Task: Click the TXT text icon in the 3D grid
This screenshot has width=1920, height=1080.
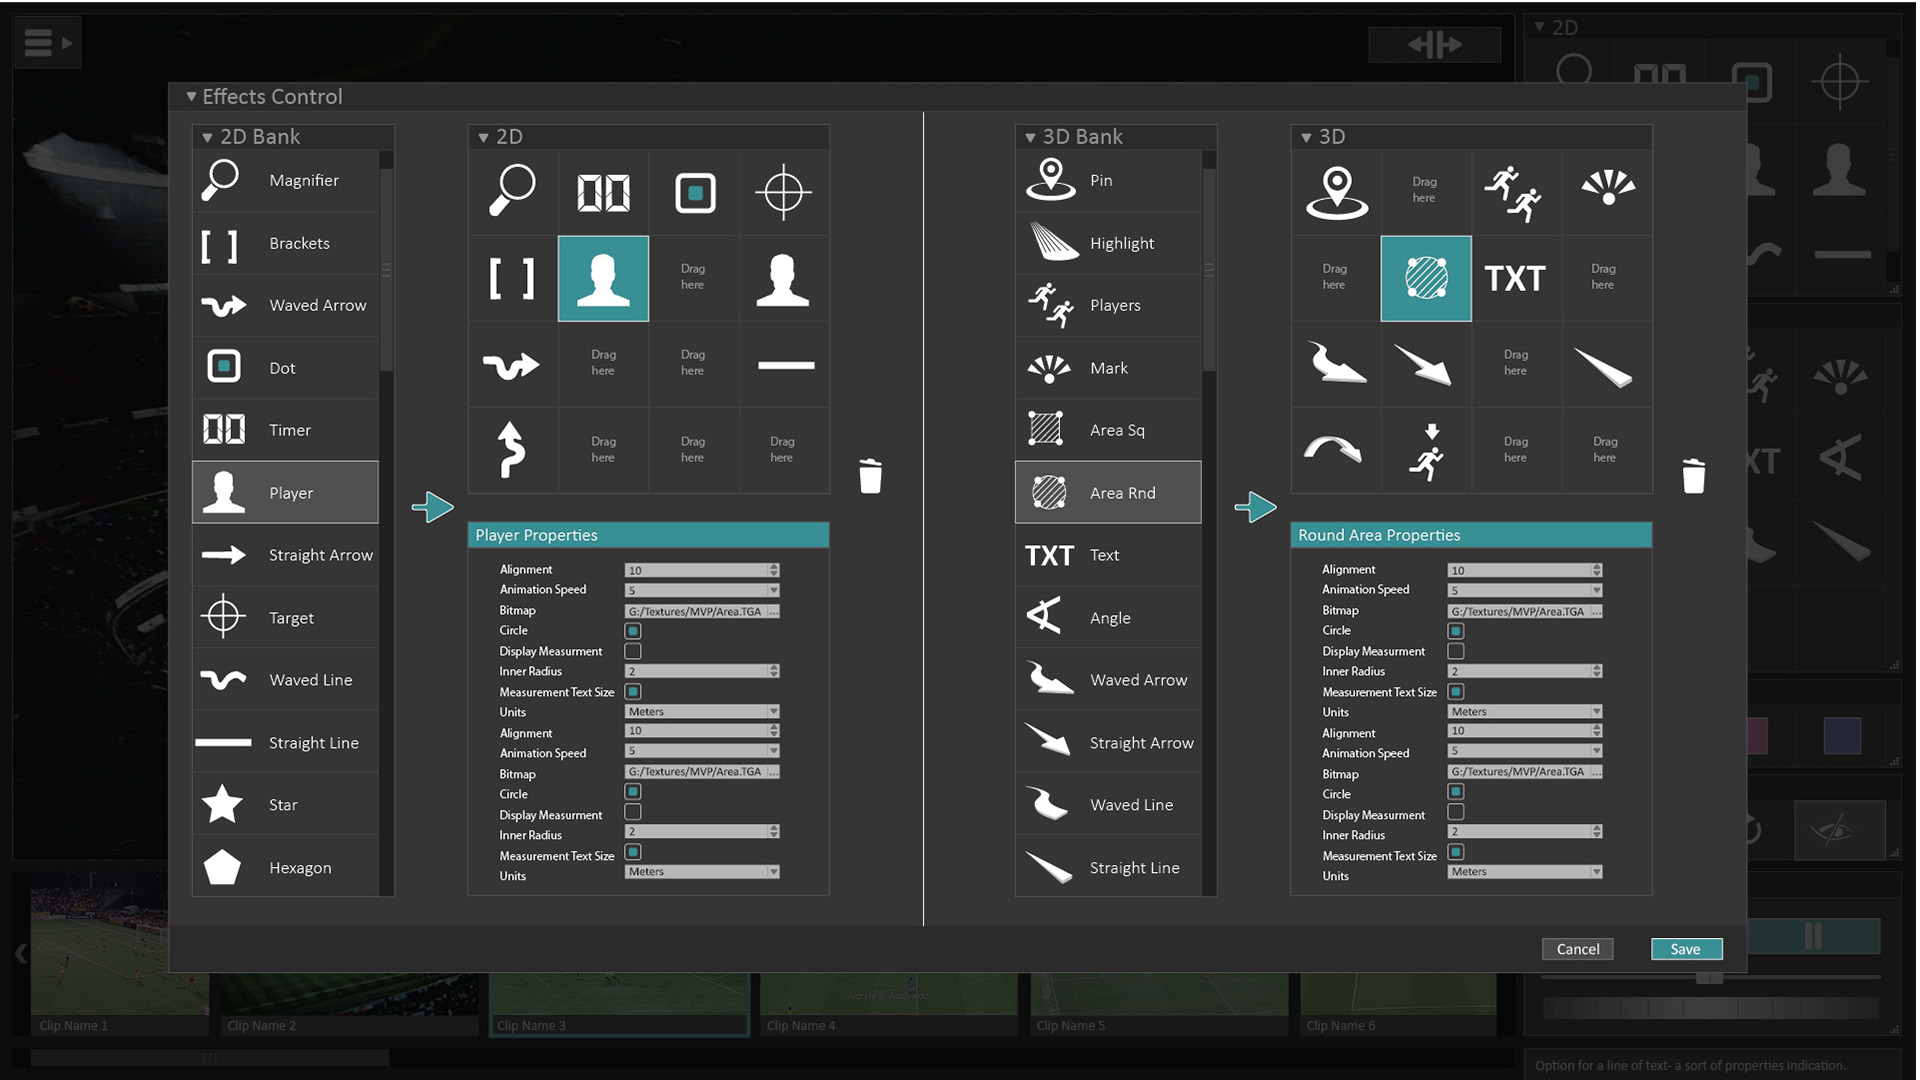Action: tap(1514, 279)
